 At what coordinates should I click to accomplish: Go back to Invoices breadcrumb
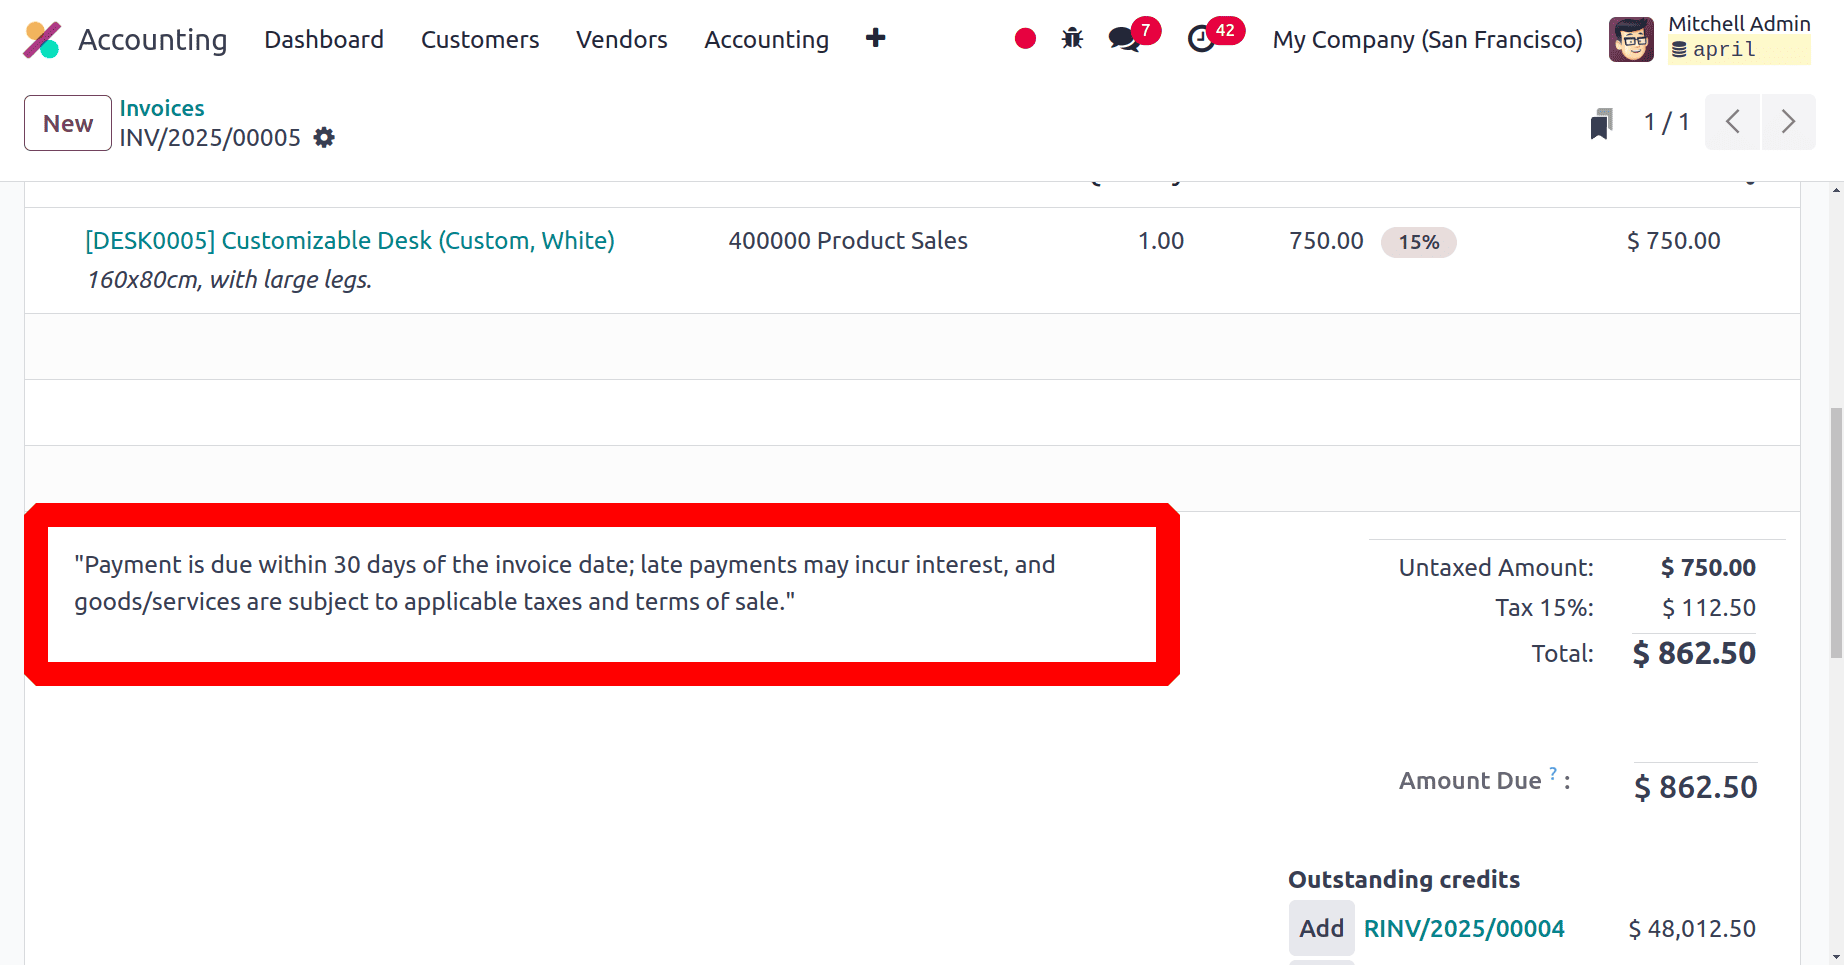(162, 108)
